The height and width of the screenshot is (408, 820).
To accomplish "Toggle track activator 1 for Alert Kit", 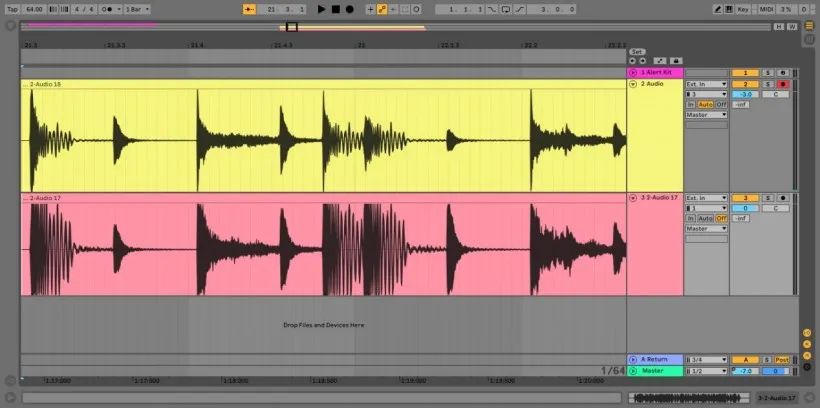I will [x=745, y=73].
